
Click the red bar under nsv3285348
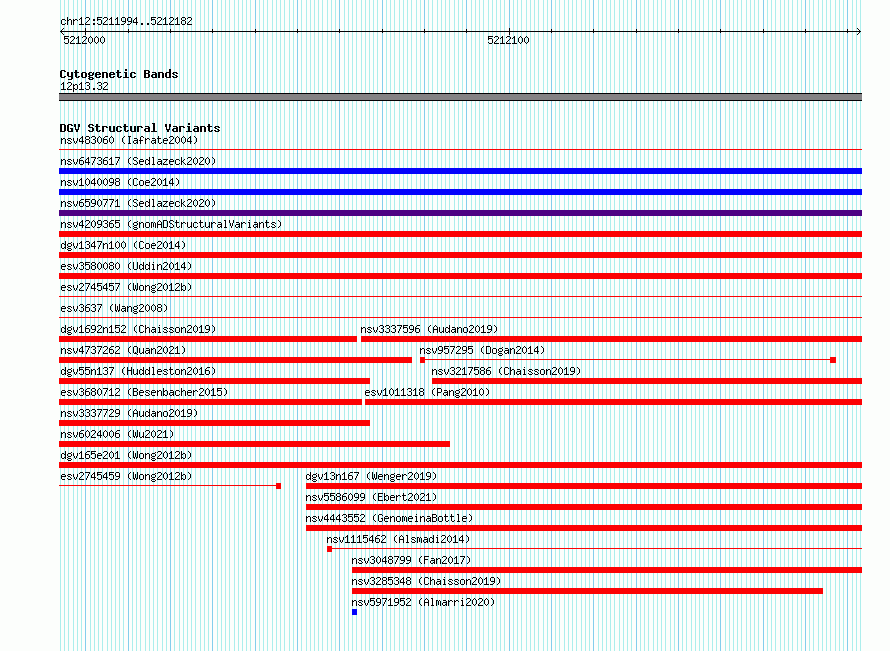[587, 591]
